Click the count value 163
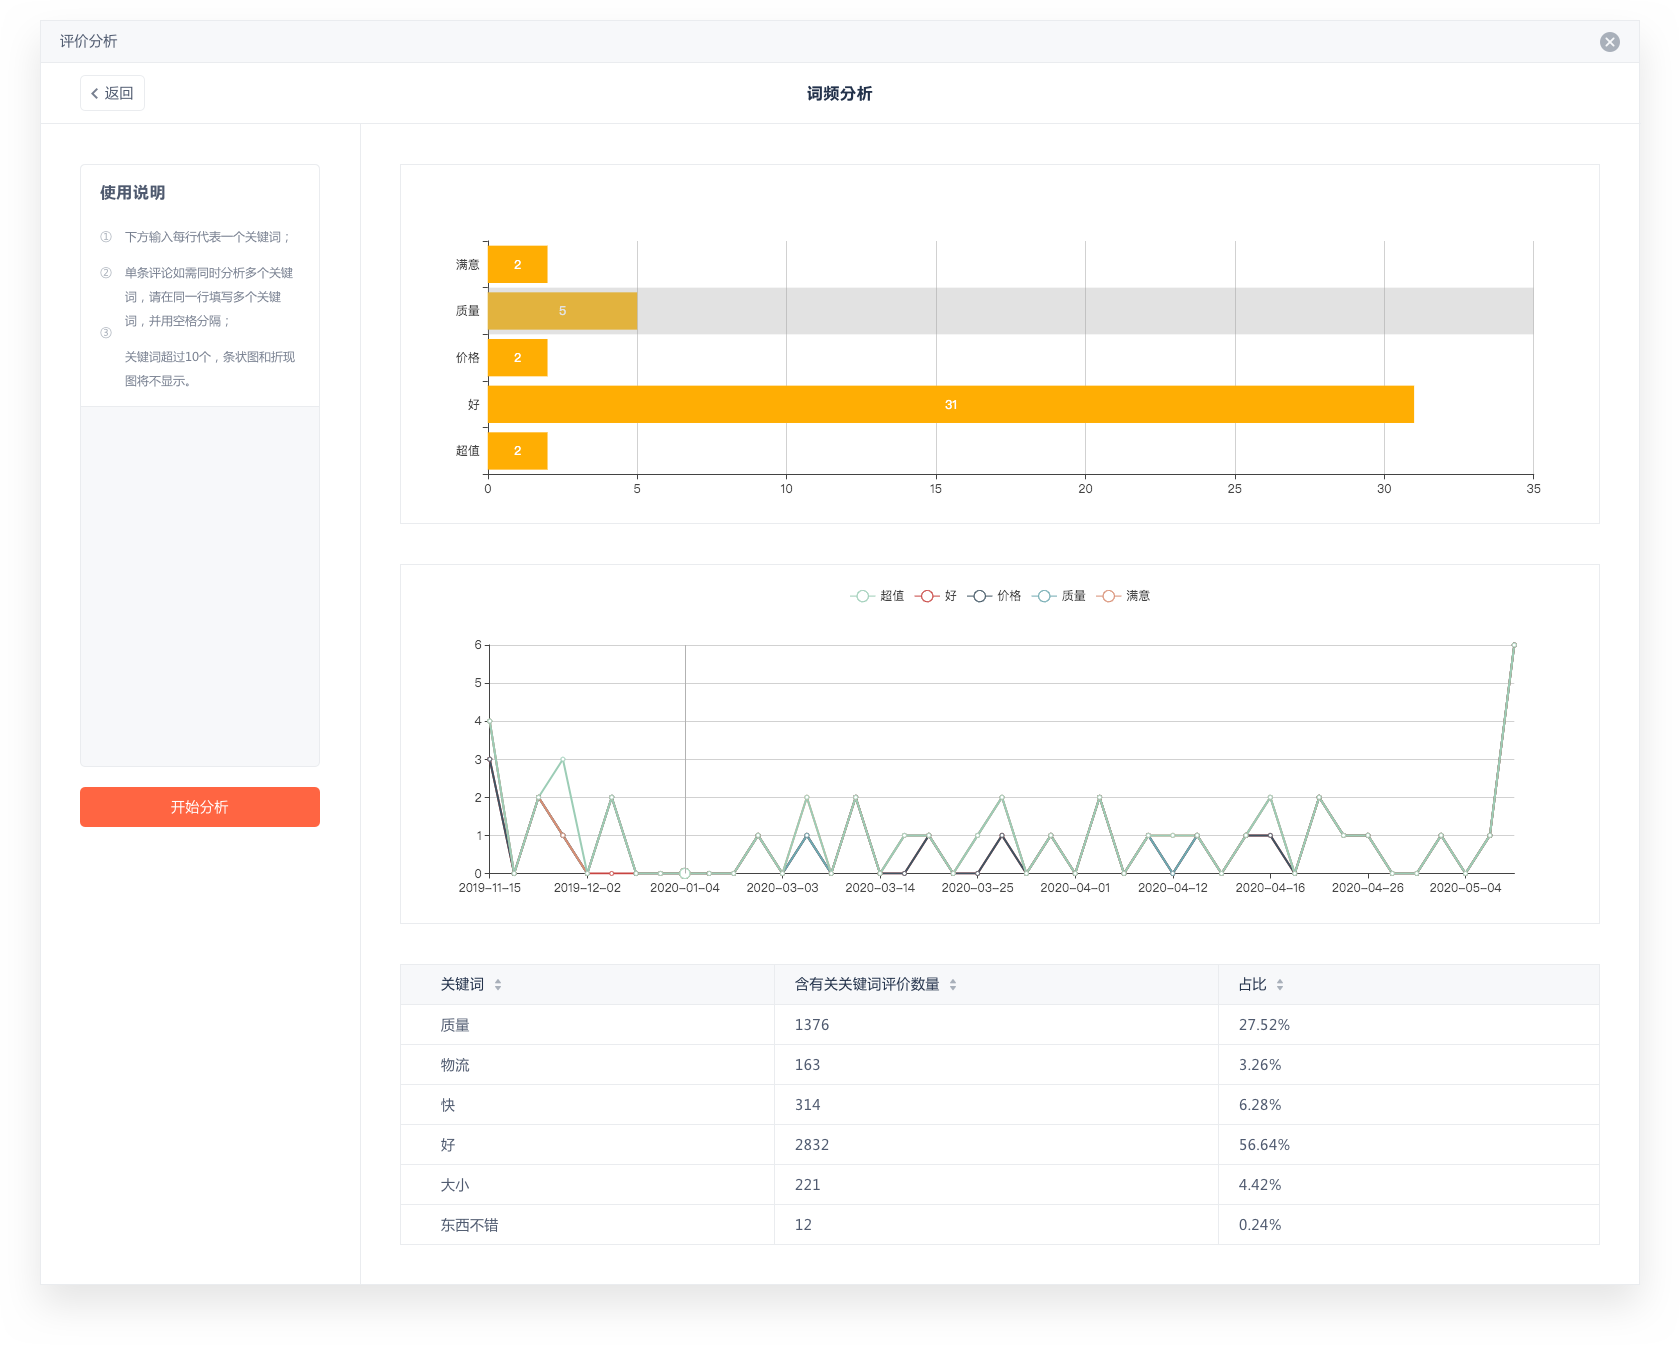1680x1345 pixels. (x=807, y=1065)
